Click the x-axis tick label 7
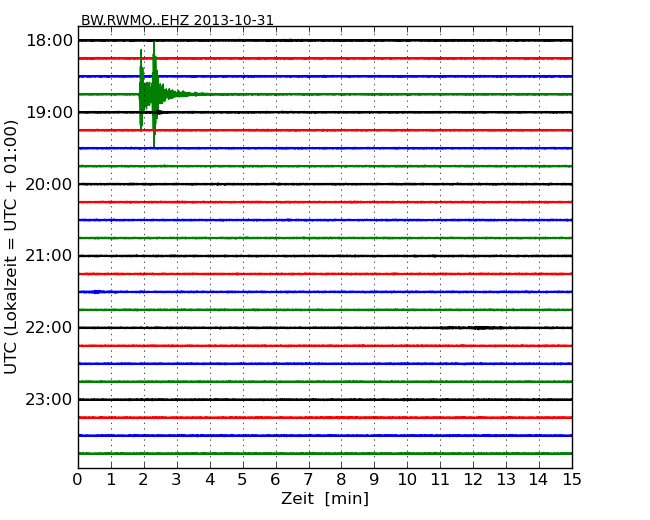Screen dimensions: 650x520 (x=308, y=480)
